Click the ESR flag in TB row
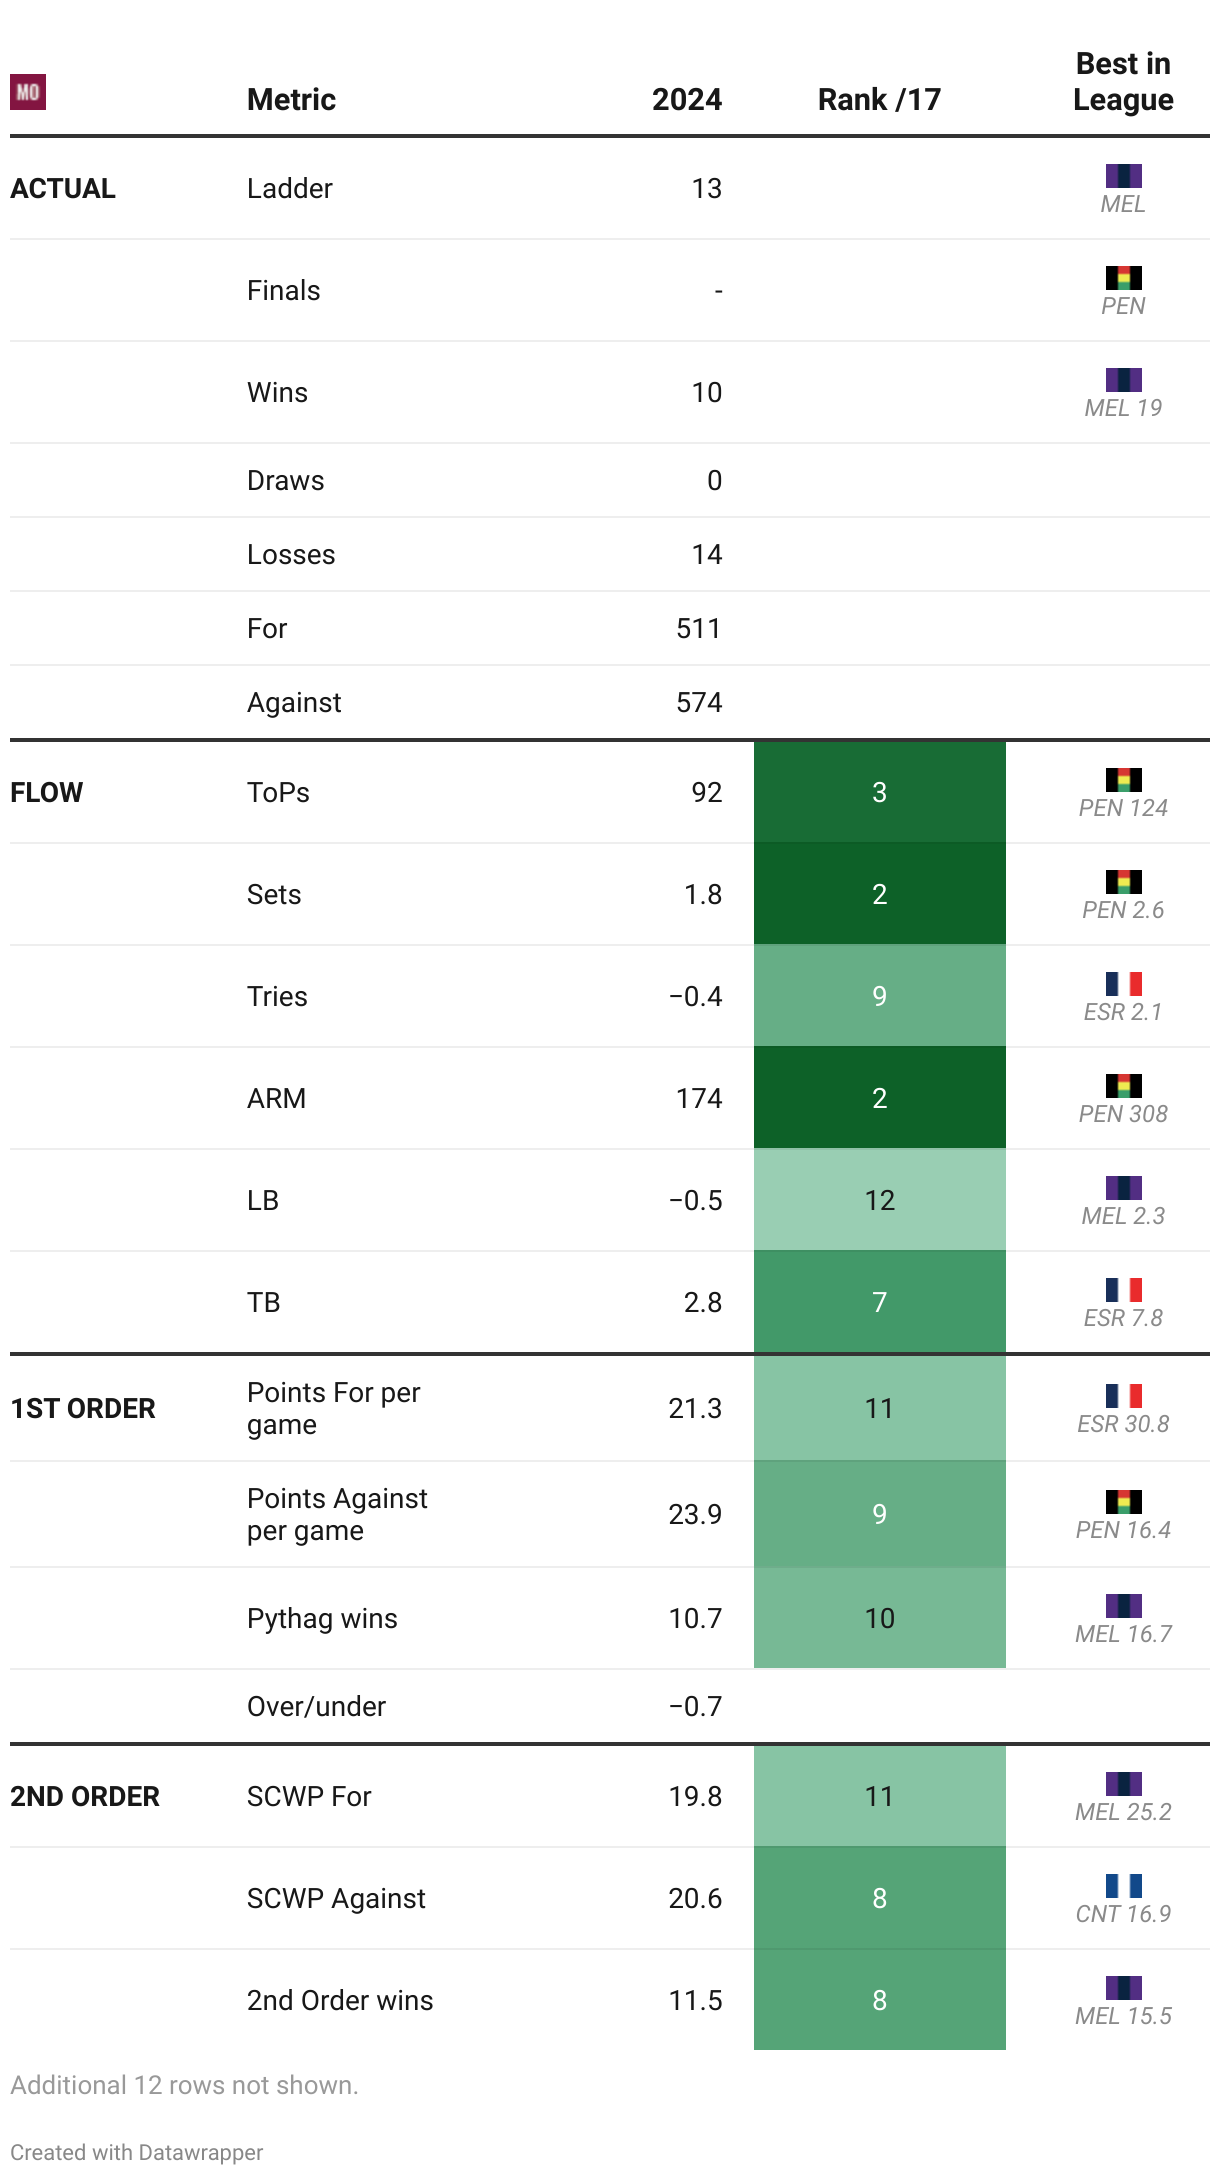 [1123, 1290]
